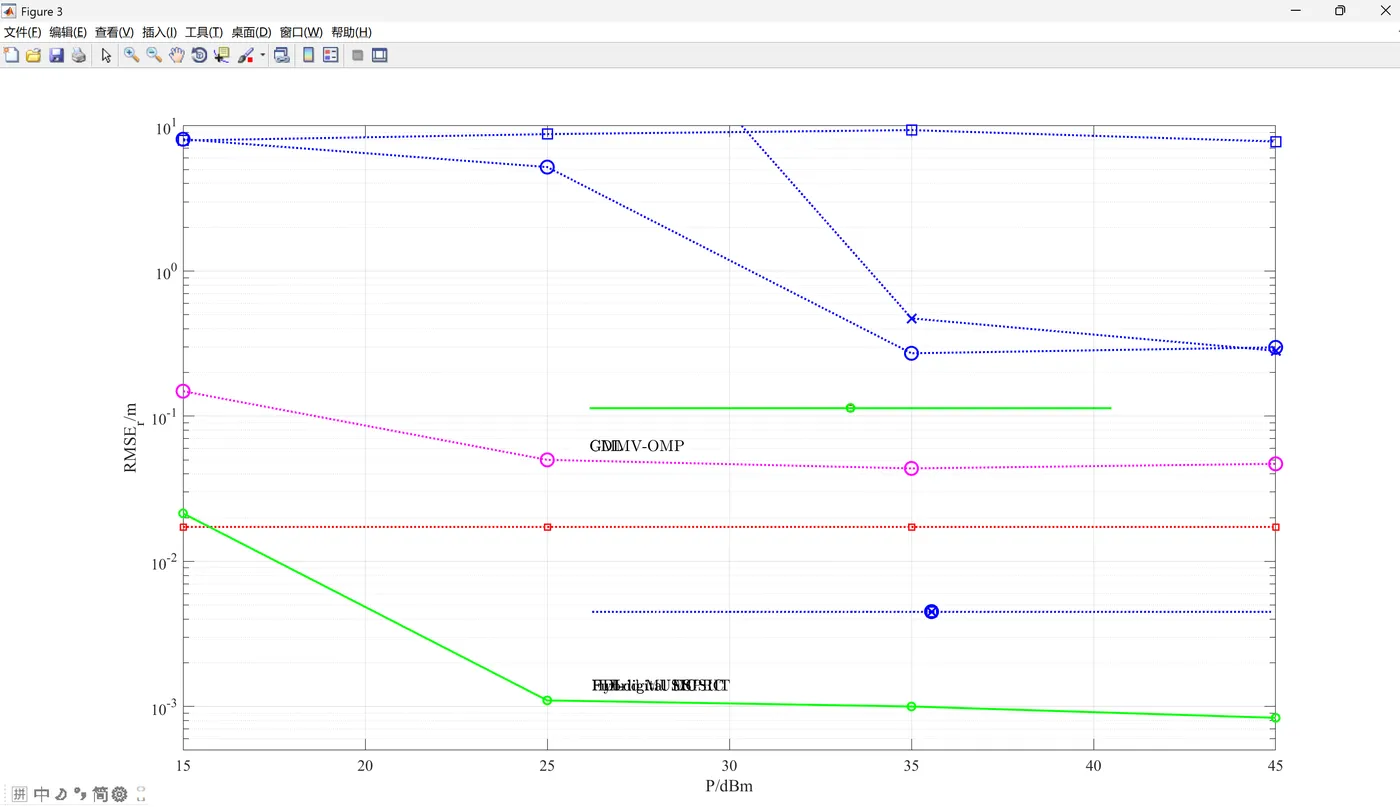Insert a colorbar using the toolbar icon

[x=309, y=55]
